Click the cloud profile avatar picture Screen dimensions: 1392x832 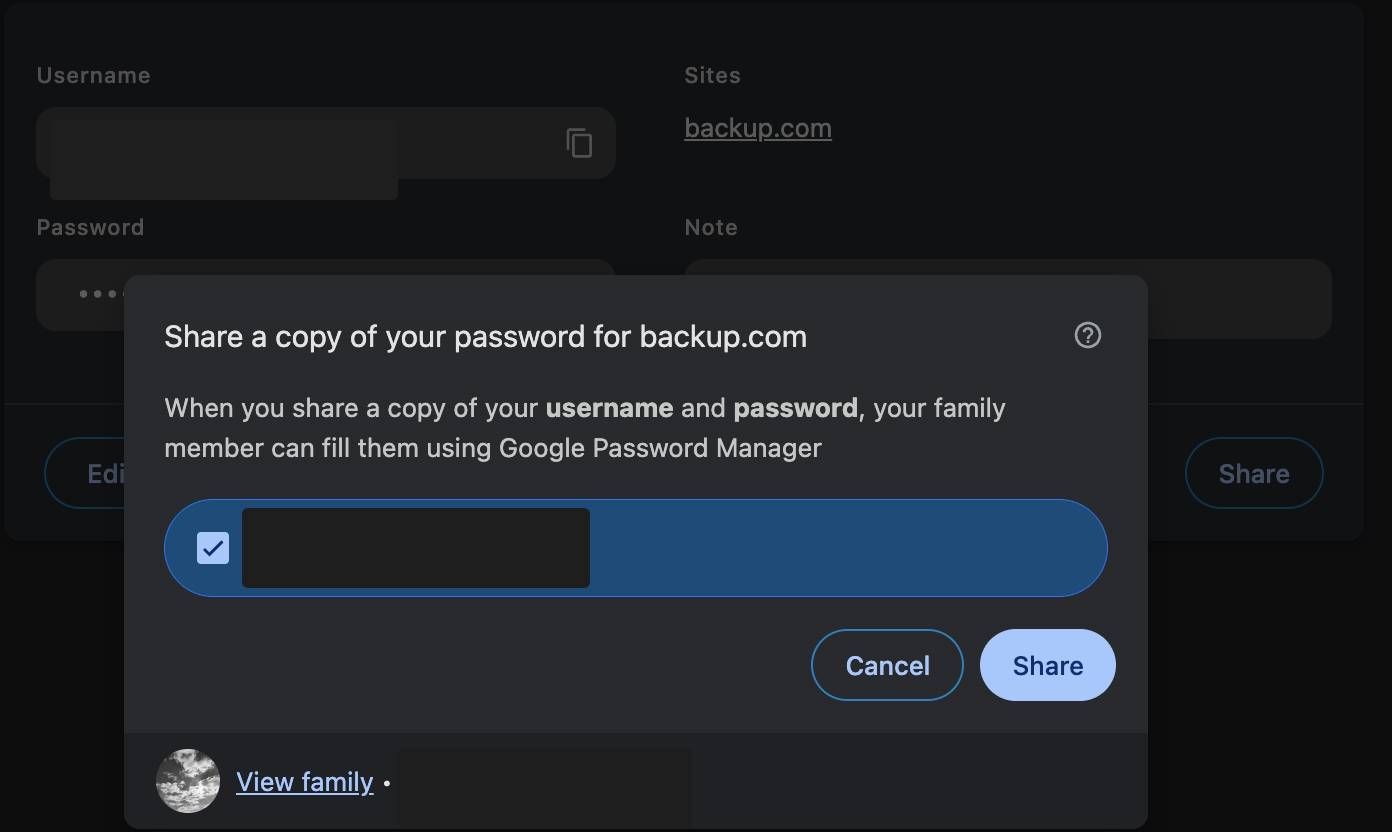(188, 781)
